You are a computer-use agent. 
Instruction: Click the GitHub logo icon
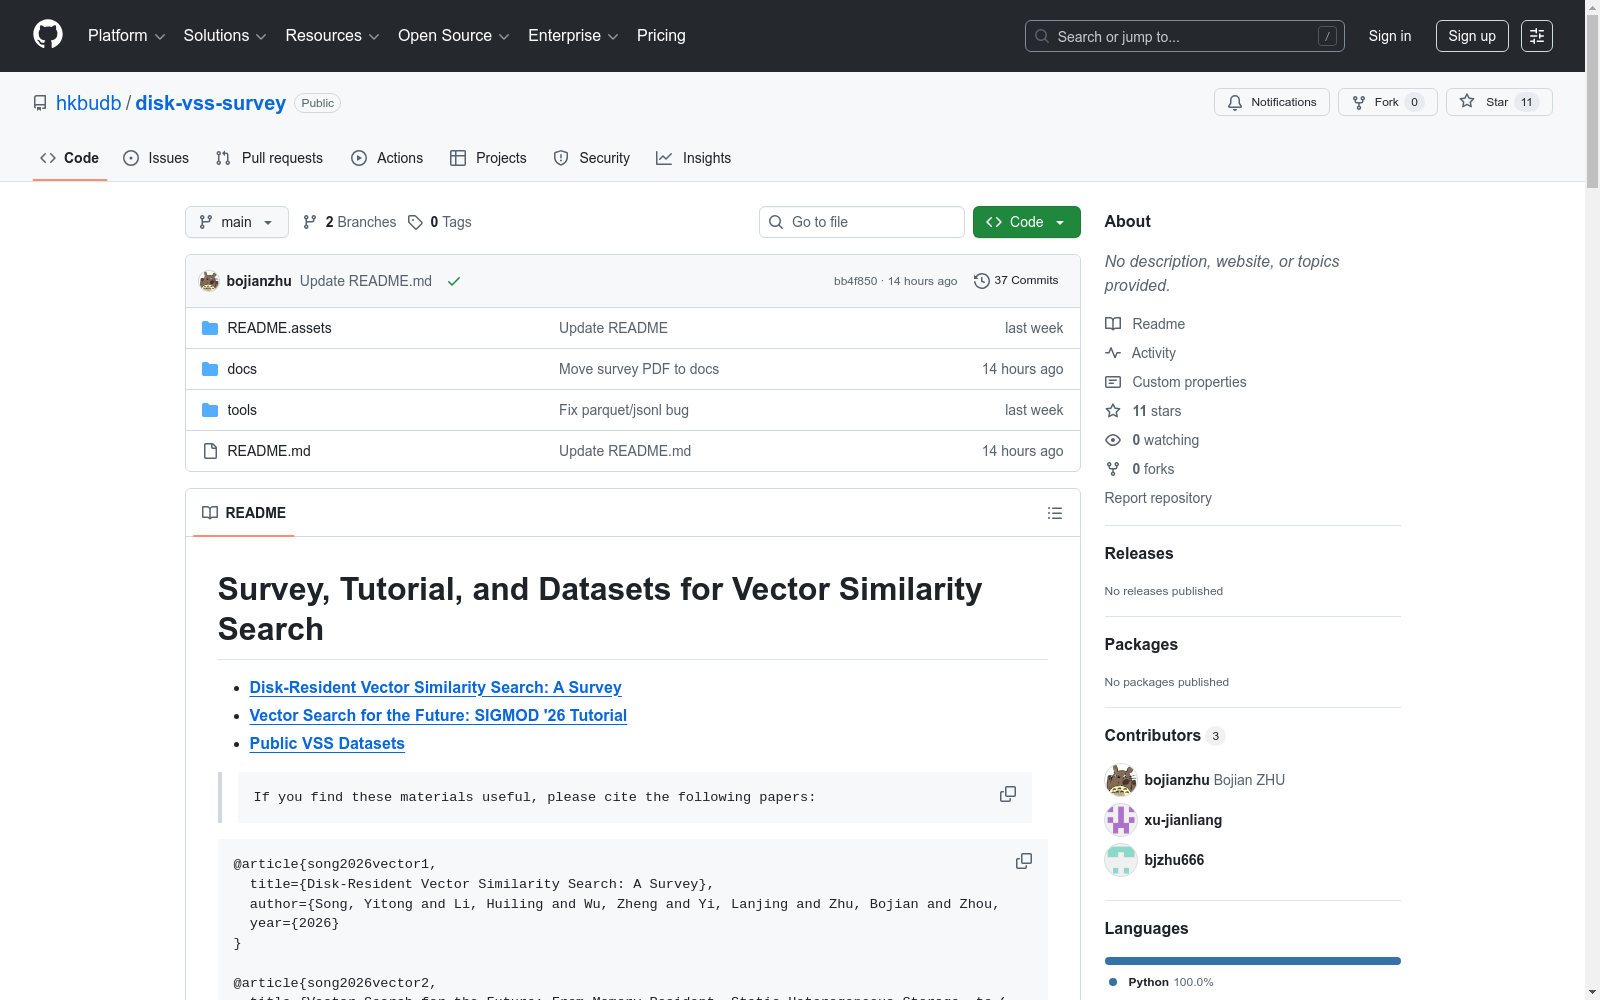coord(48,35)
